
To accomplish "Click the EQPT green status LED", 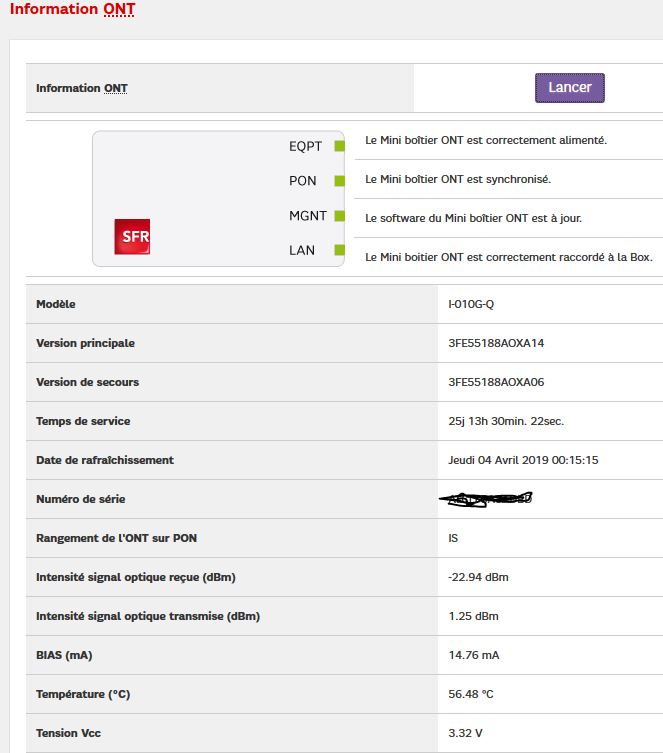I will point(339,146).
